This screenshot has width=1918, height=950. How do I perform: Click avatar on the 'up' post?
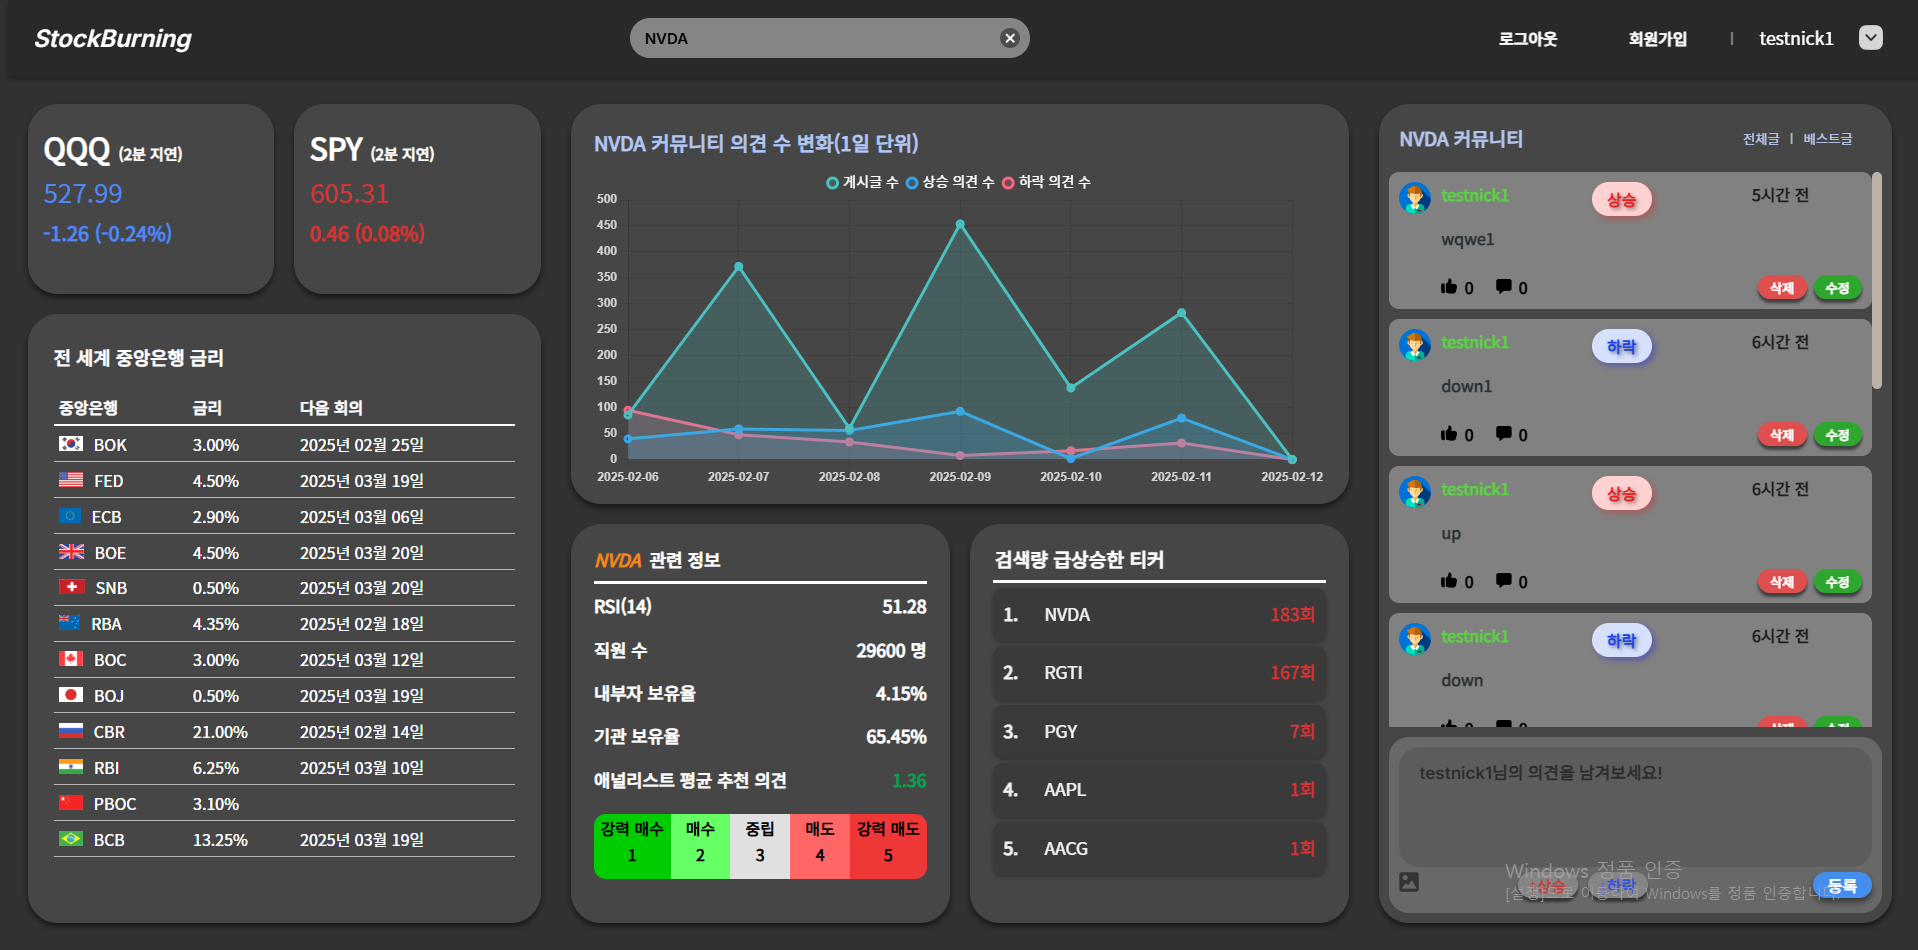(x=1415, y=492)
